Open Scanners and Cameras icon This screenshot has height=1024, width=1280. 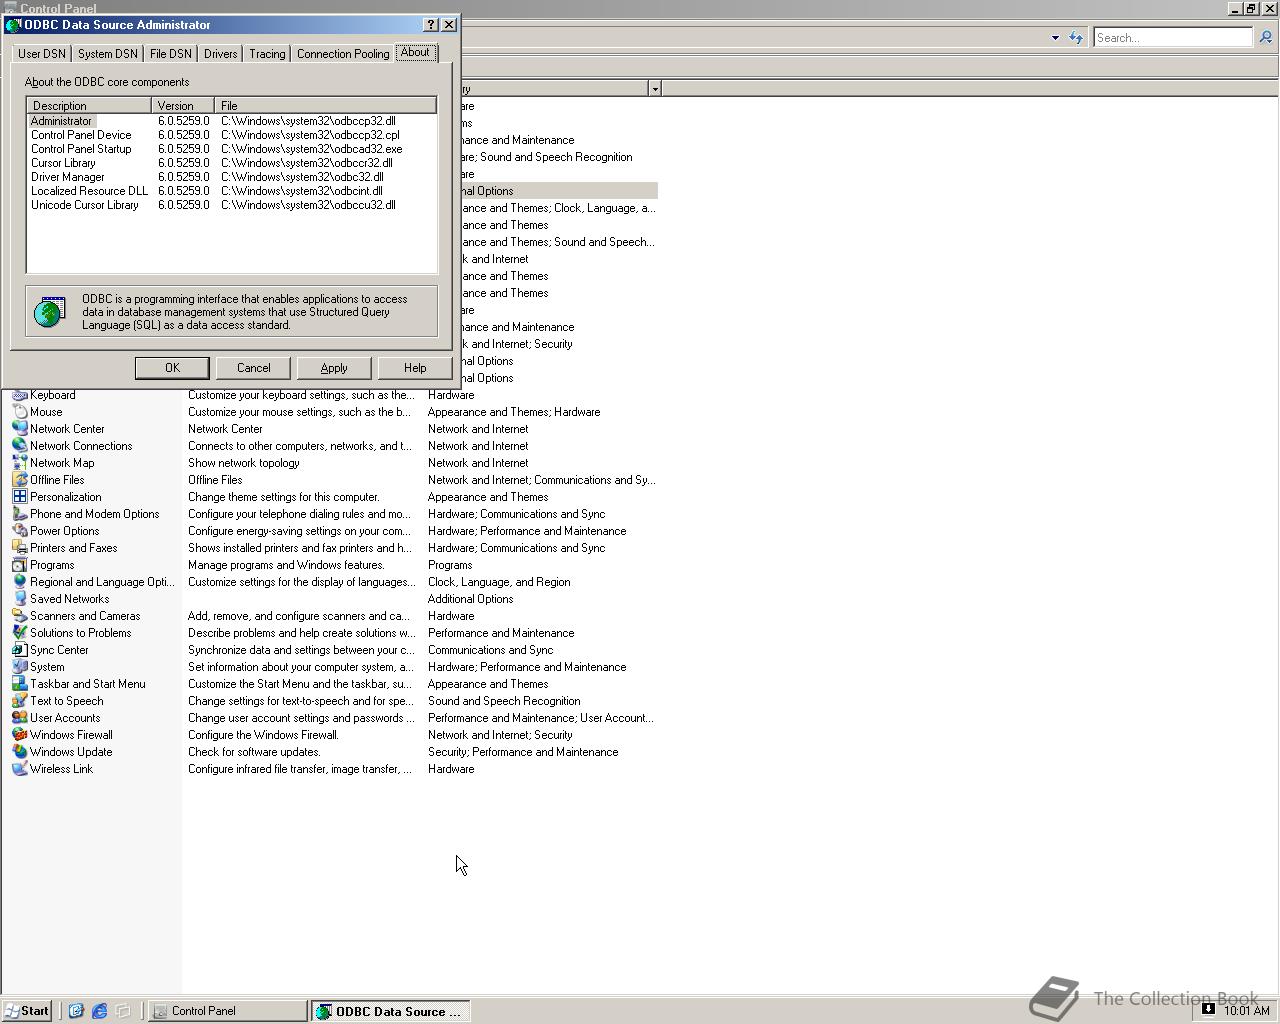point(19,616)
